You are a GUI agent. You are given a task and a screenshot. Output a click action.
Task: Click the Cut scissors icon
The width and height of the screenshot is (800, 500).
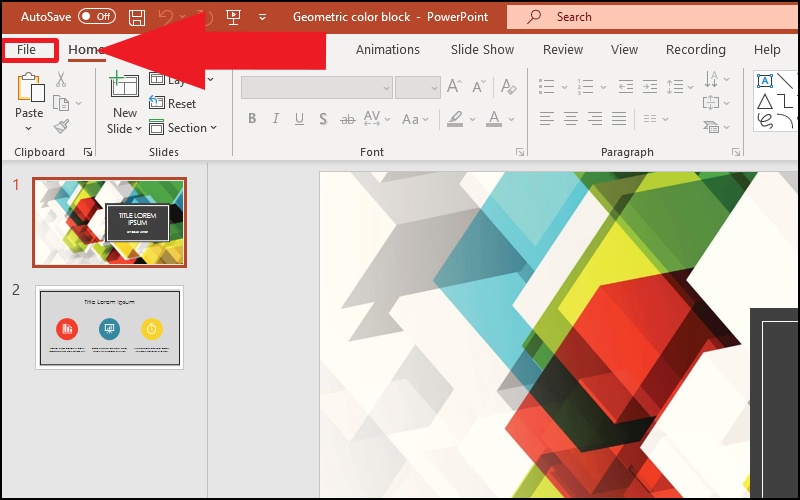[61, 79]
